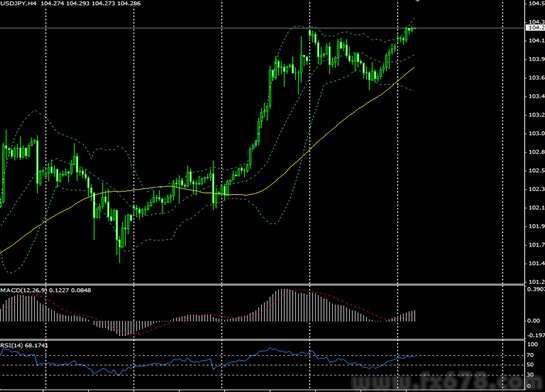Viewport: 545px width, 392px height.
Task: Click the separator between price and MACD panes
Action: tap(262, 285)
